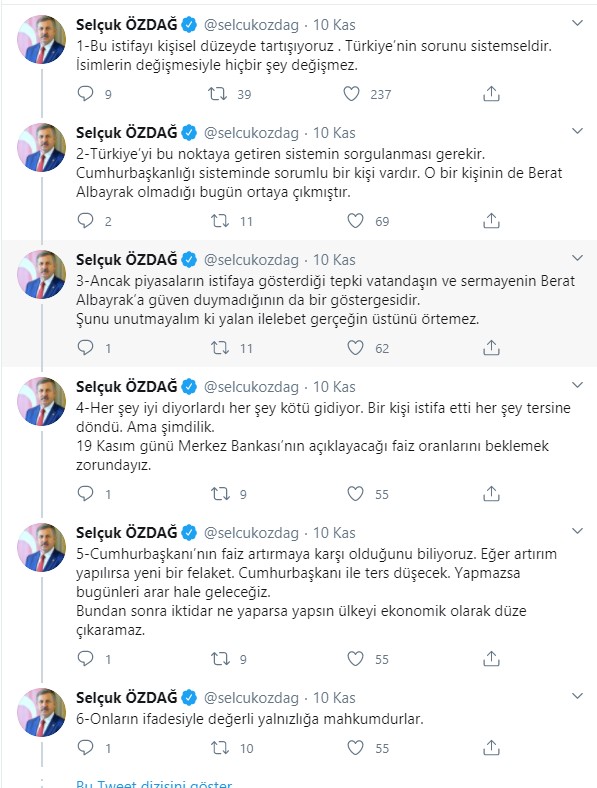This screenshot has width=597, height=788.
Task: Like tweet 3 with 62 likes
Action: (355, 348)
